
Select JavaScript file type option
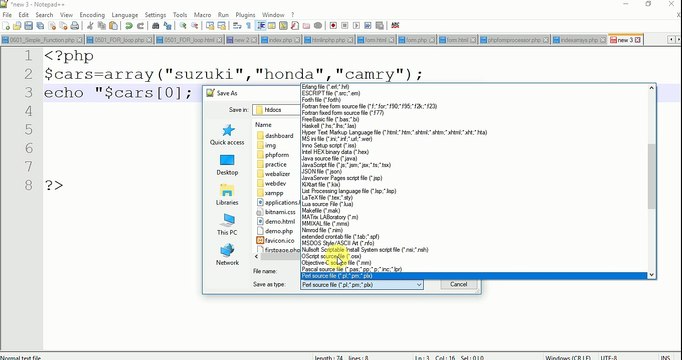[346, 165]
